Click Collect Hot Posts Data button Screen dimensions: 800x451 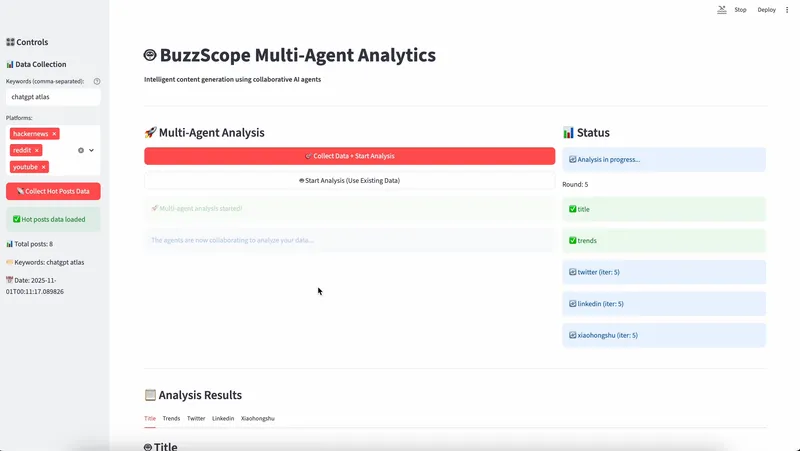tap(53, 191)
